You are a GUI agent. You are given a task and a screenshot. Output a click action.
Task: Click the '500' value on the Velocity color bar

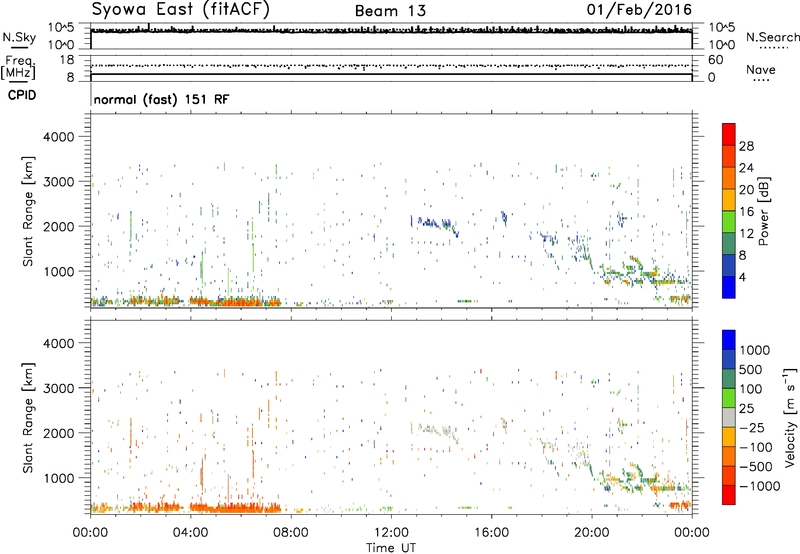coord(753,369)
